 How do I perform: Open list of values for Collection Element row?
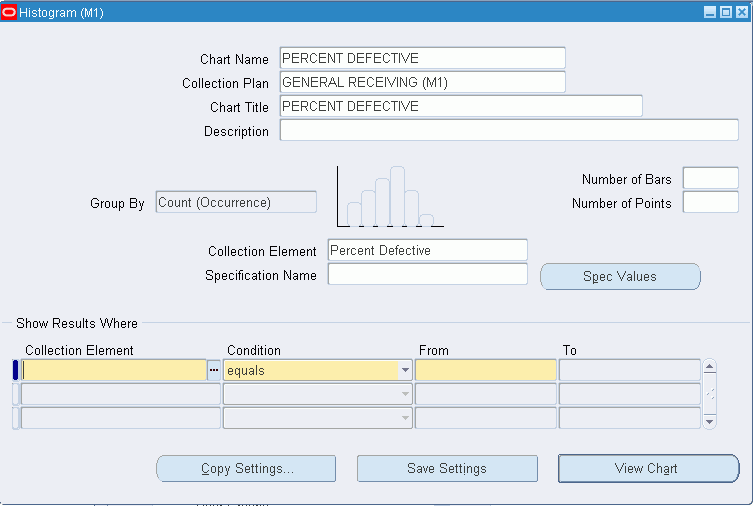click(214, 370)
